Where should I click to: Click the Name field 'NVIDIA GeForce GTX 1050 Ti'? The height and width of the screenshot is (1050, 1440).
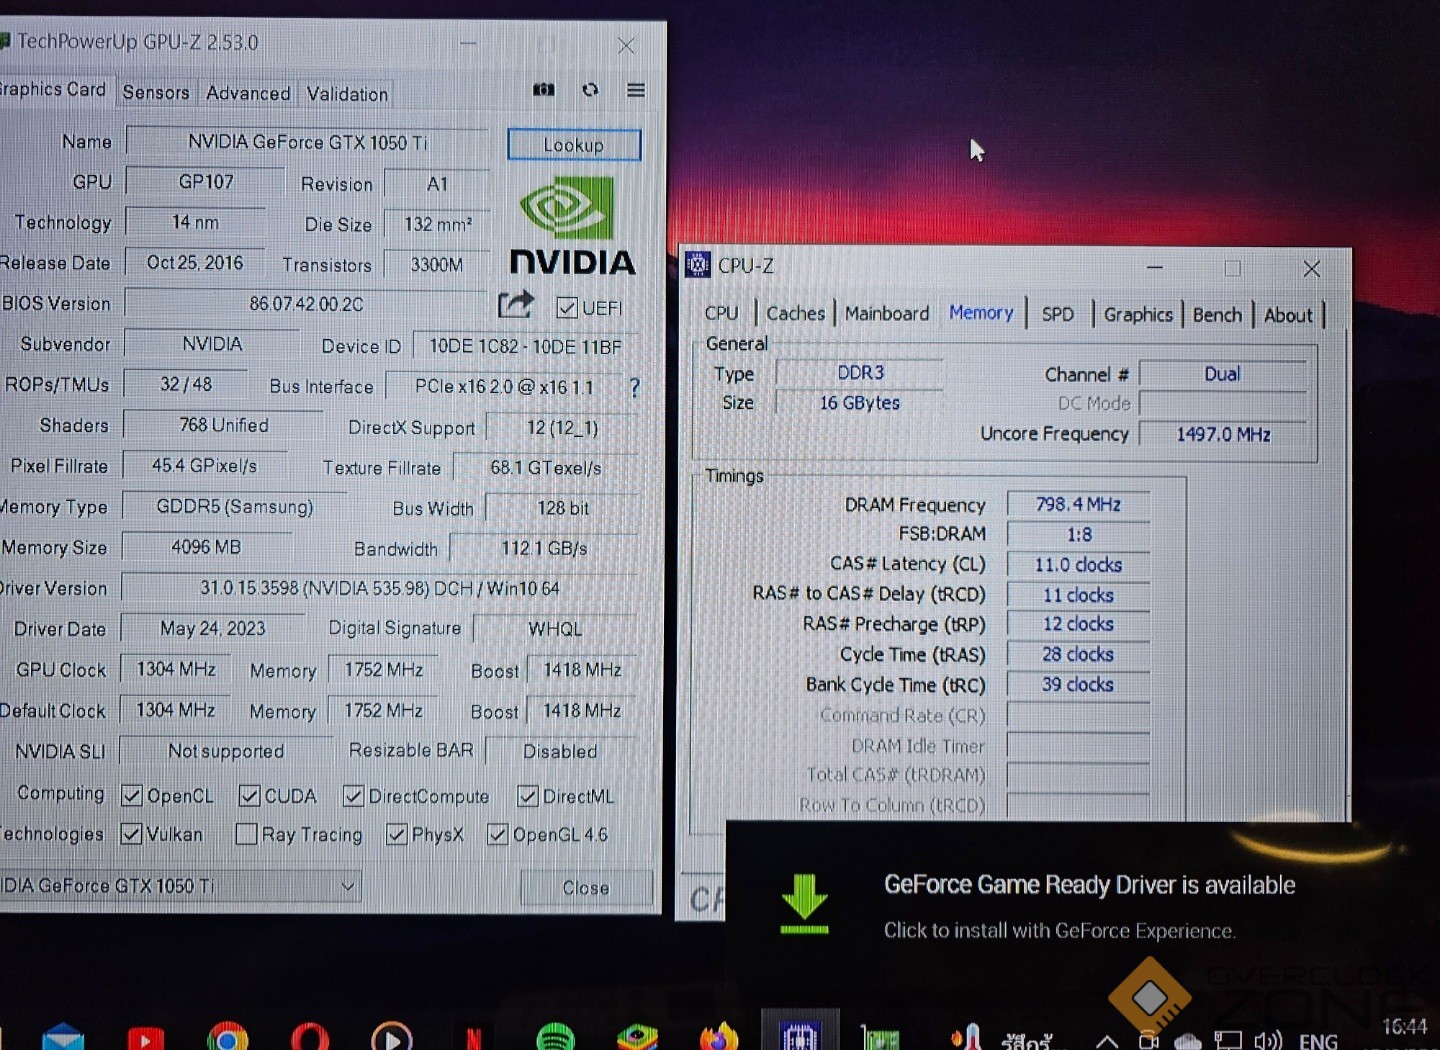click(x=307, y=142)
